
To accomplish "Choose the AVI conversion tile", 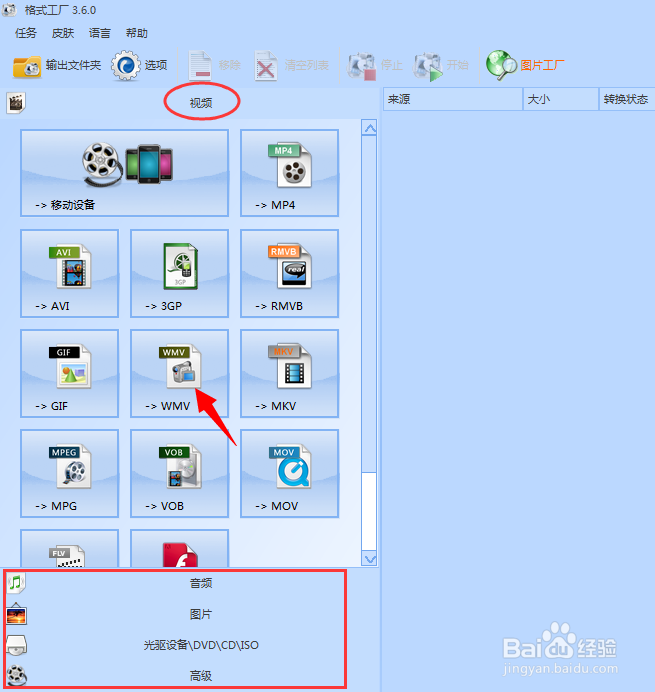I will point(70,273).
